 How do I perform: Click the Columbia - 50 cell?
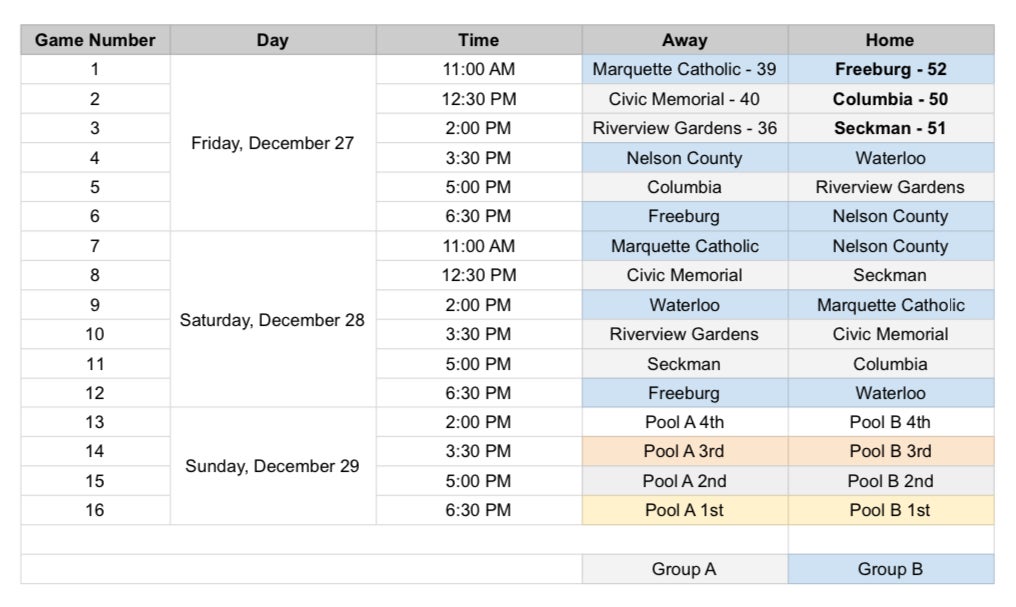(x=890, y=99)
